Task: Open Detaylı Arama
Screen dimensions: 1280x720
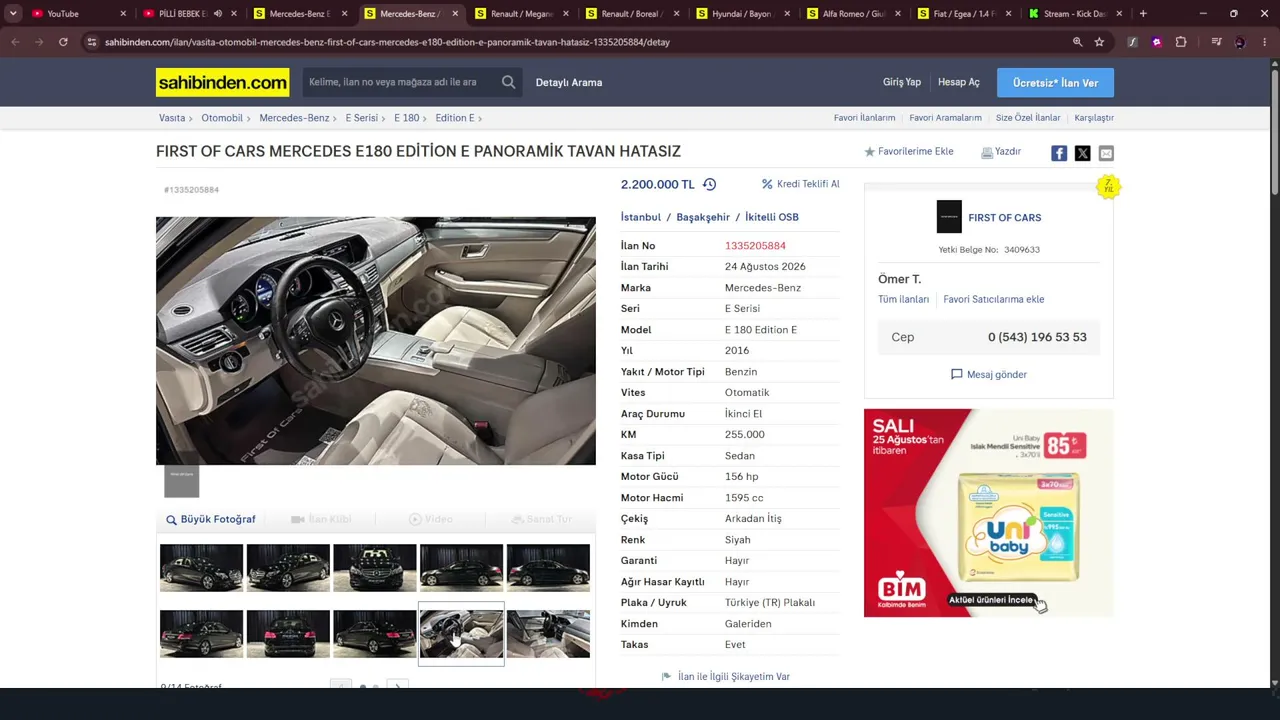Action: (569, 82)
